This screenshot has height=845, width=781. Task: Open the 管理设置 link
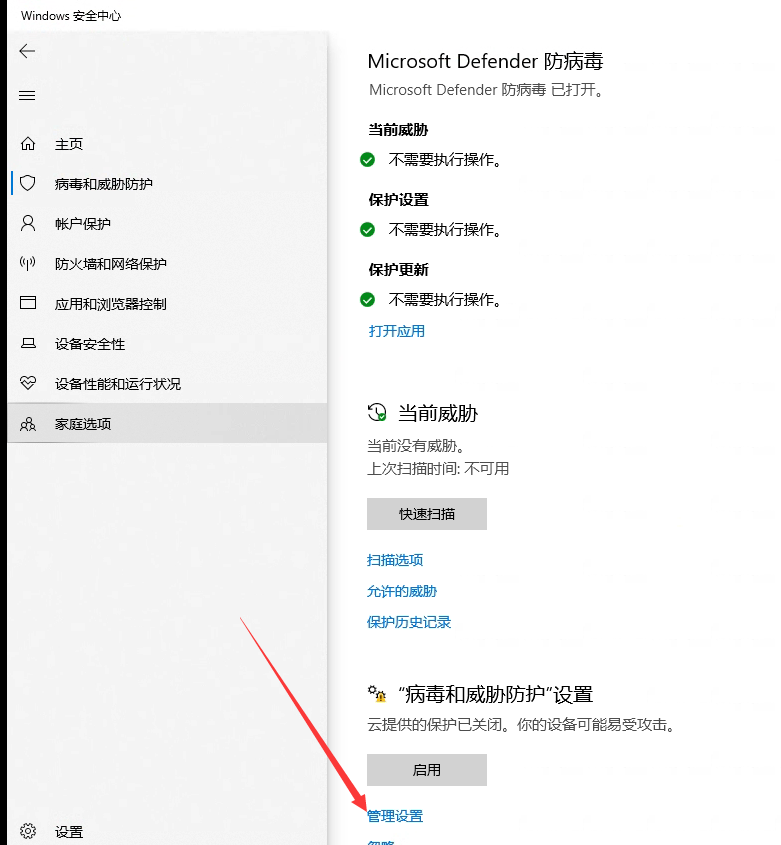tap(395, 816)
